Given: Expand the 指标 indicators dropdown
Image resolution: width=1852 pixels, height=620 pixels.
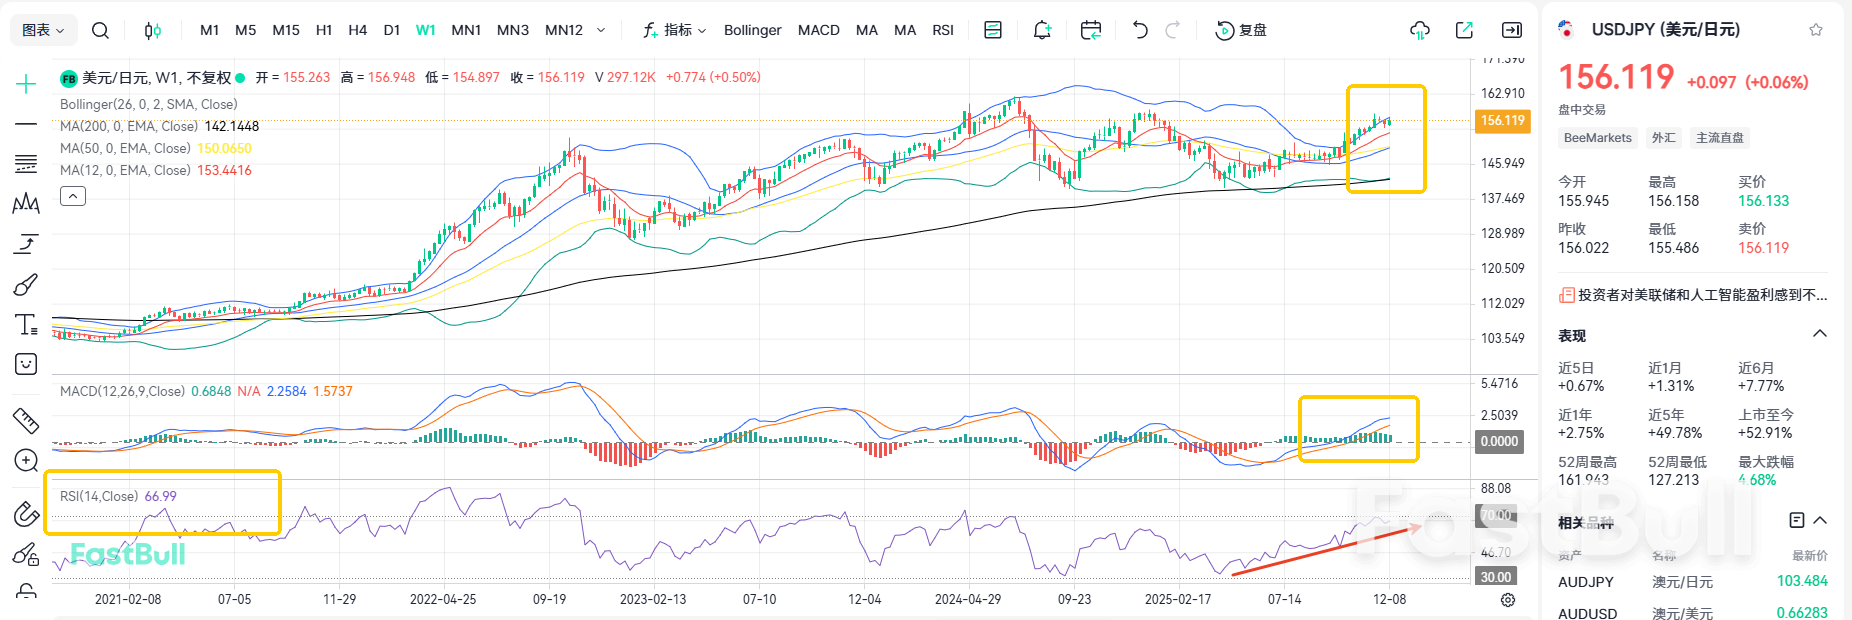Looking at the screenshot, I should coord(675,30).
